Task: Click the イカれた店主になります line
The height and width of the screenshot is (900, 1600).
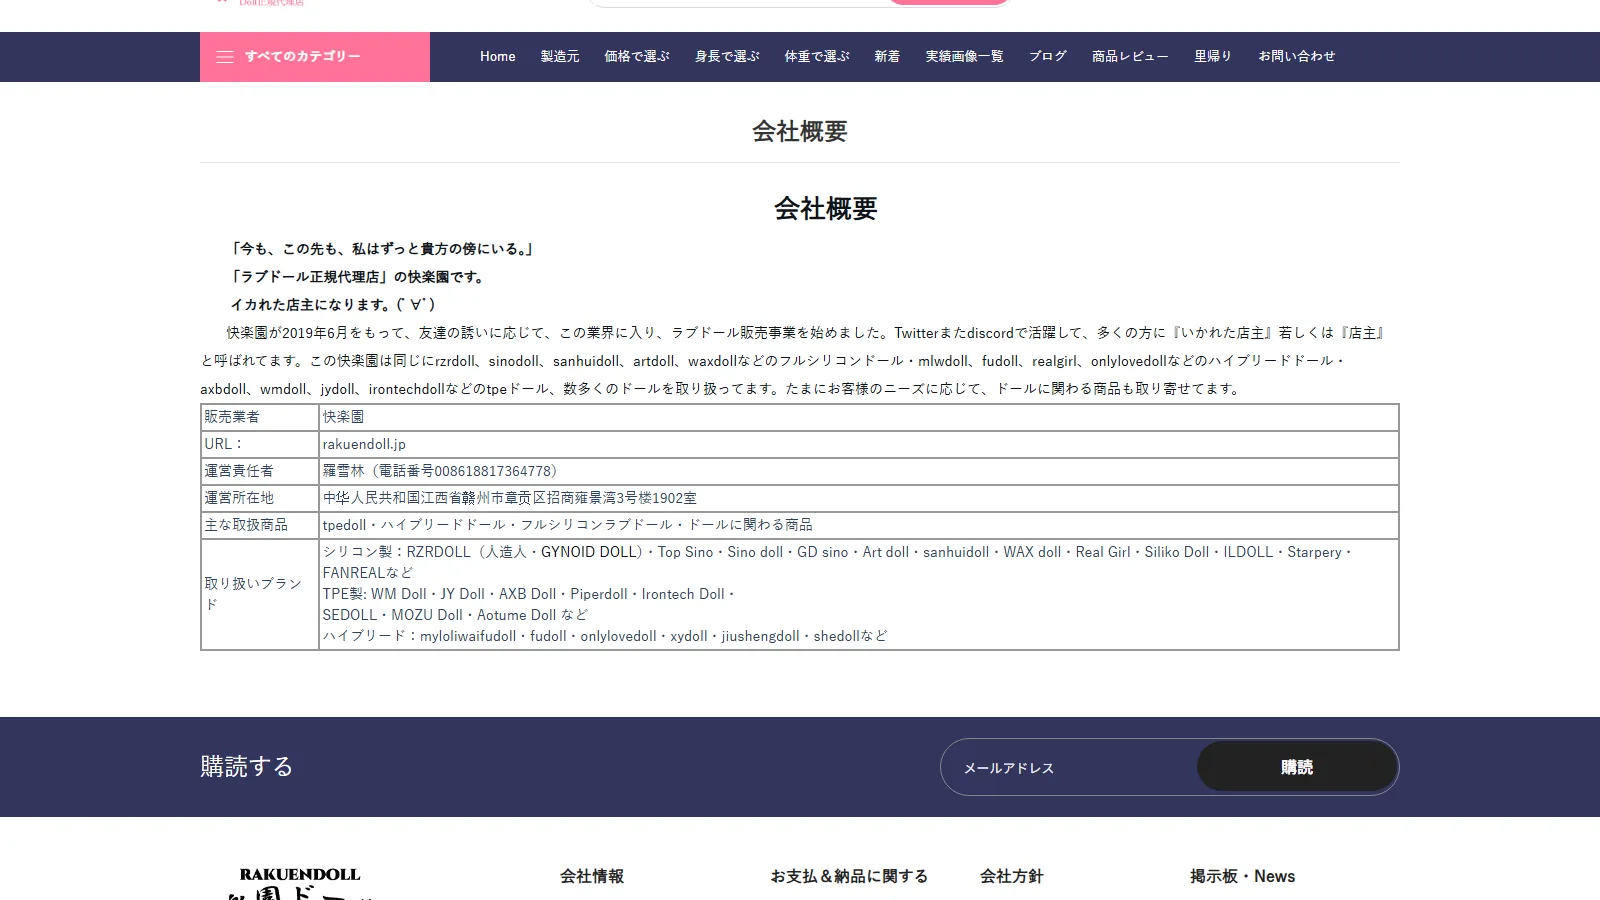Action: click(x=333, y=305)
